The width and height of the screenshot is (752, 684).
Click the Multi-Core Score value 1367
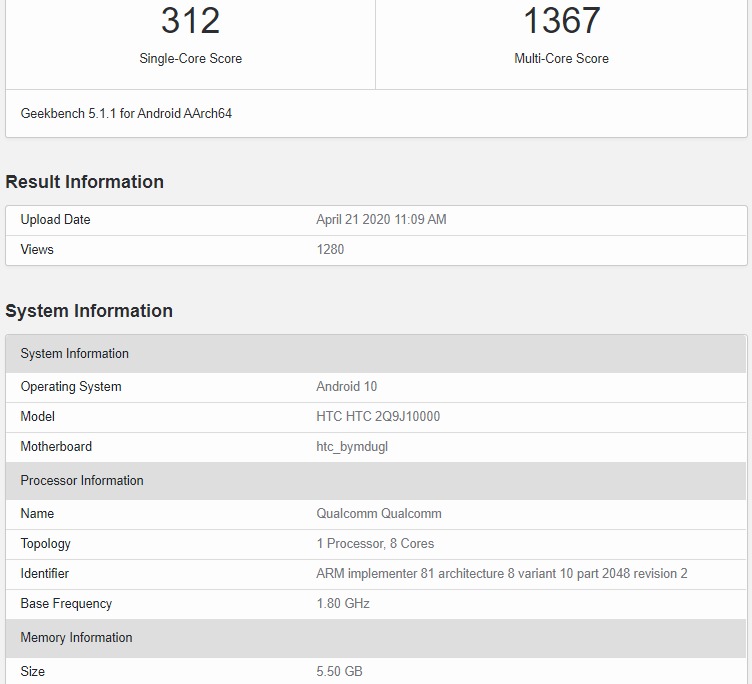point(561,21)
